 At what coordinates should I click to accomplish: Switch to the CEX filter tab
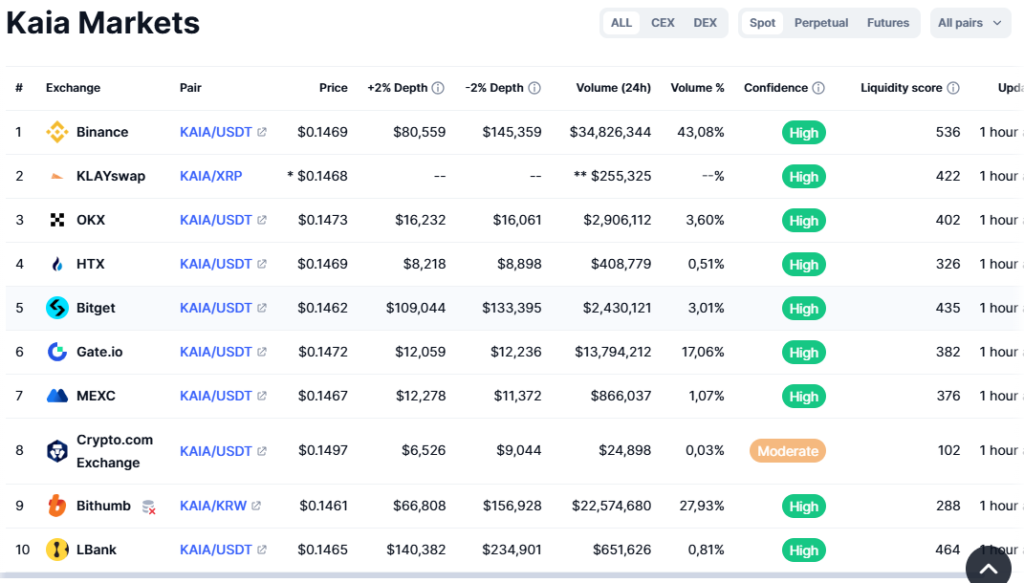pyautogui.click(x=662, y=23)
